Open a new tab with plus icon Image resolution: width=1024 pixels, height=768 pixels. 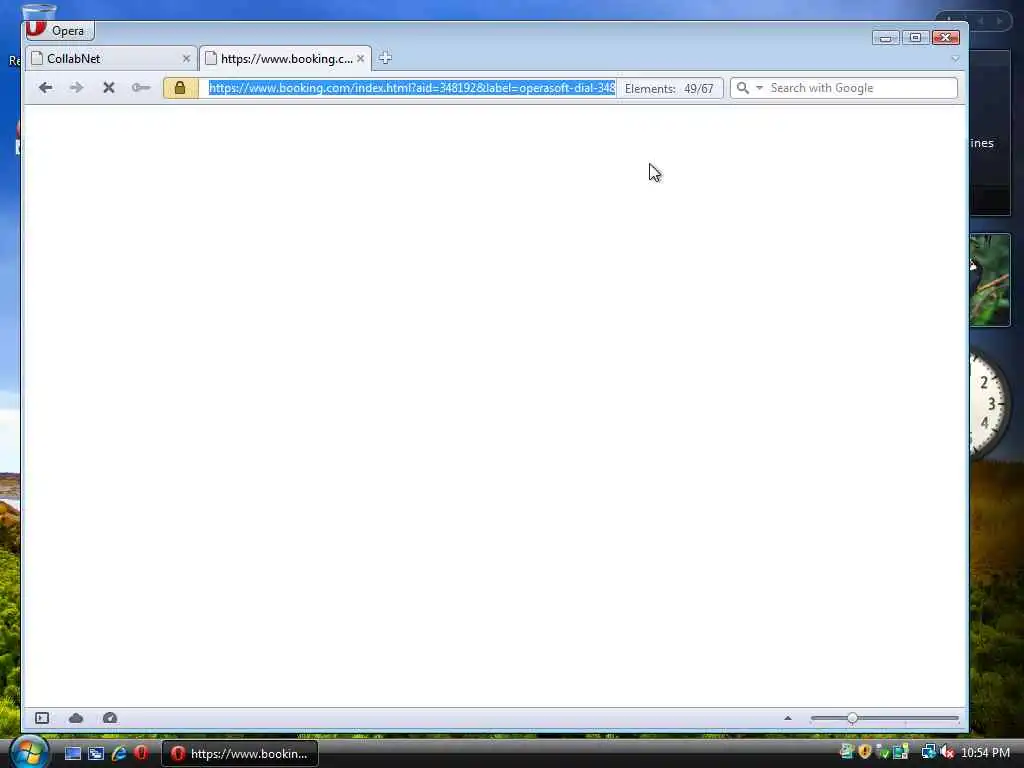pos(385,58)
